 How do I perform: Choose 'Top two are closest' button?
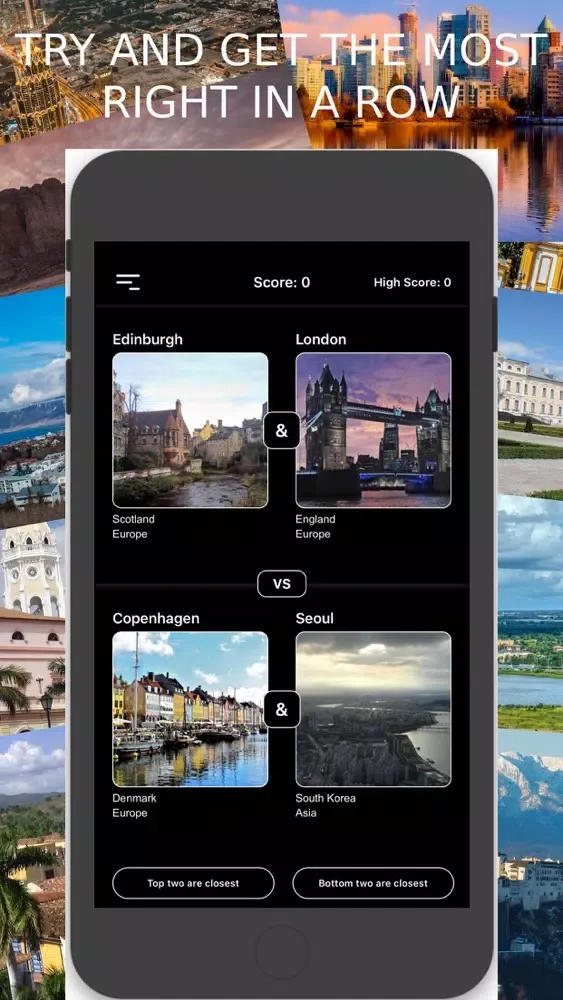click(193, 883)
